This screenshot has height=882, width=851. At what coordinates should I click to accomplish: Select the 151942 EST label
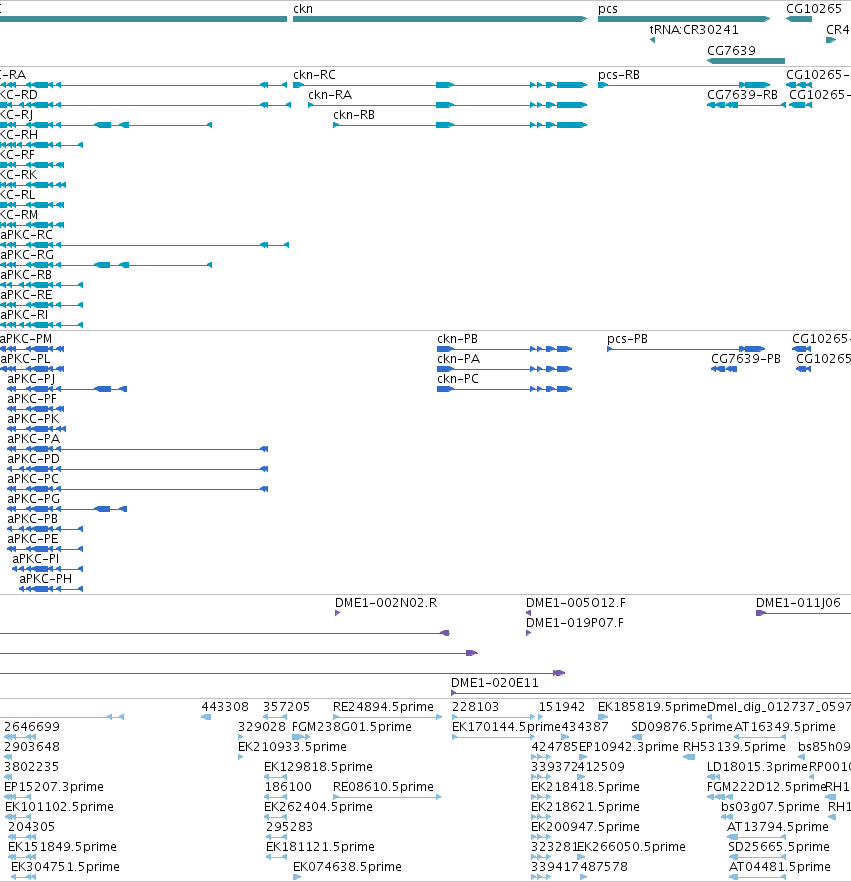pos(562,707)
